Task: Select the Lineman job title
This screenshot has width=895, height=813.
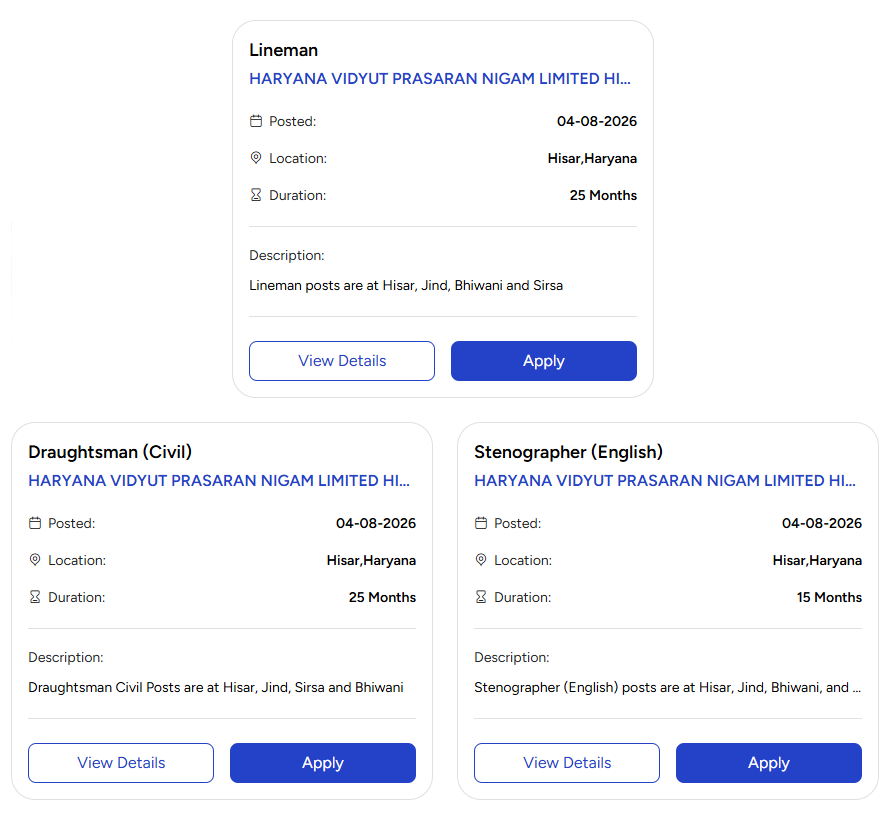Action: pos(284,50)
